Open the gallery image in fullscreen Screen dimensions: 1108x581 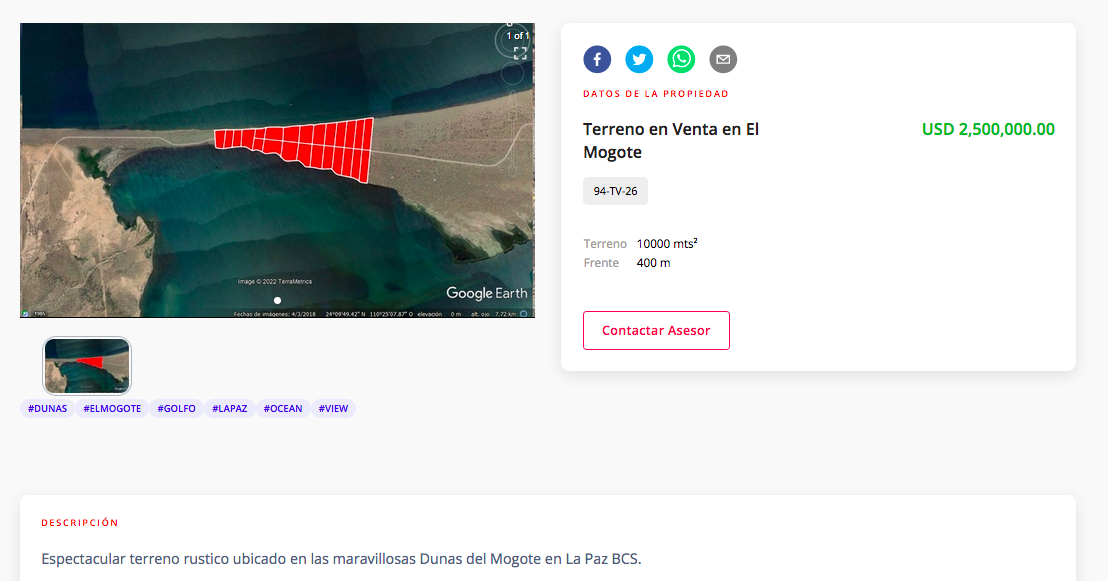(x=520, y=53)
